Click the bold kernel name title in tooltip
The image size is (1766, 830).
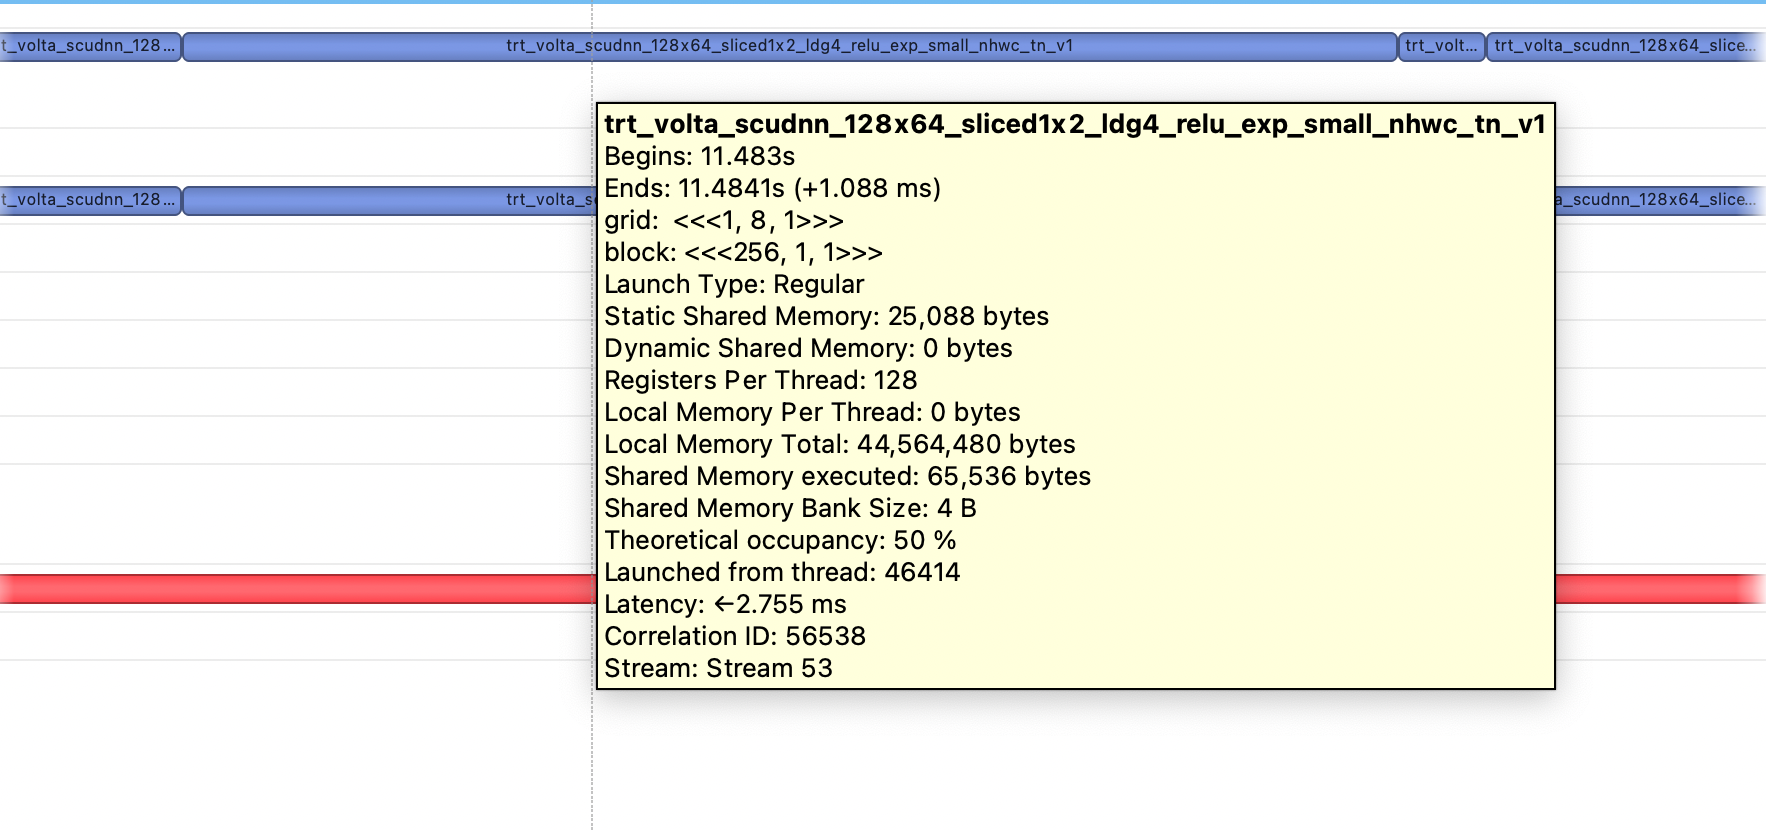click(x=1075, y=124)
